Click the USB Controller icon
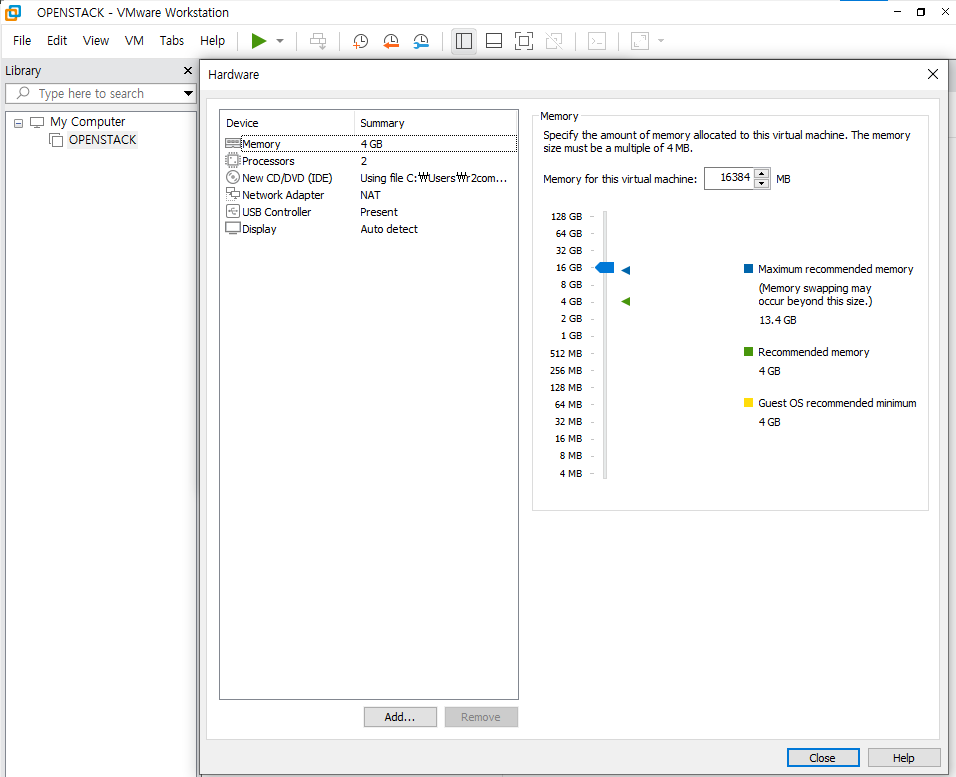 232,212
